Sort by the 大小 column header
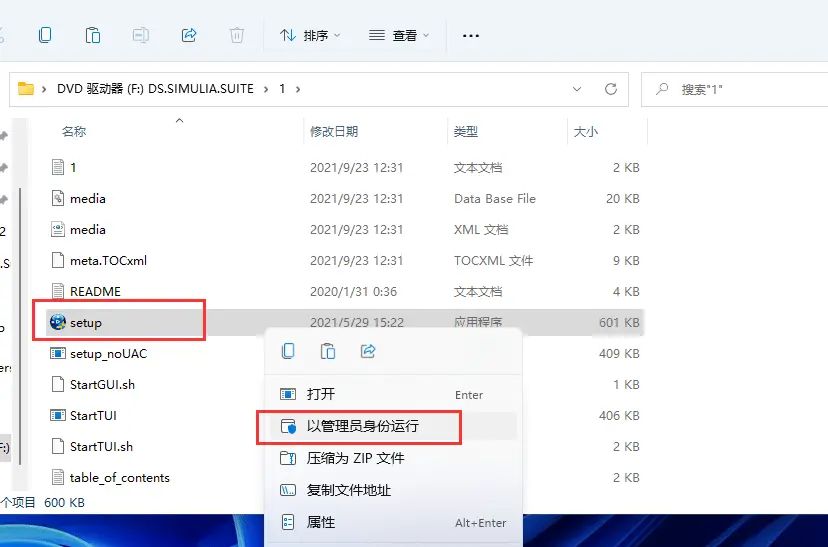This screenshot has height=547, width=828. 586,131
